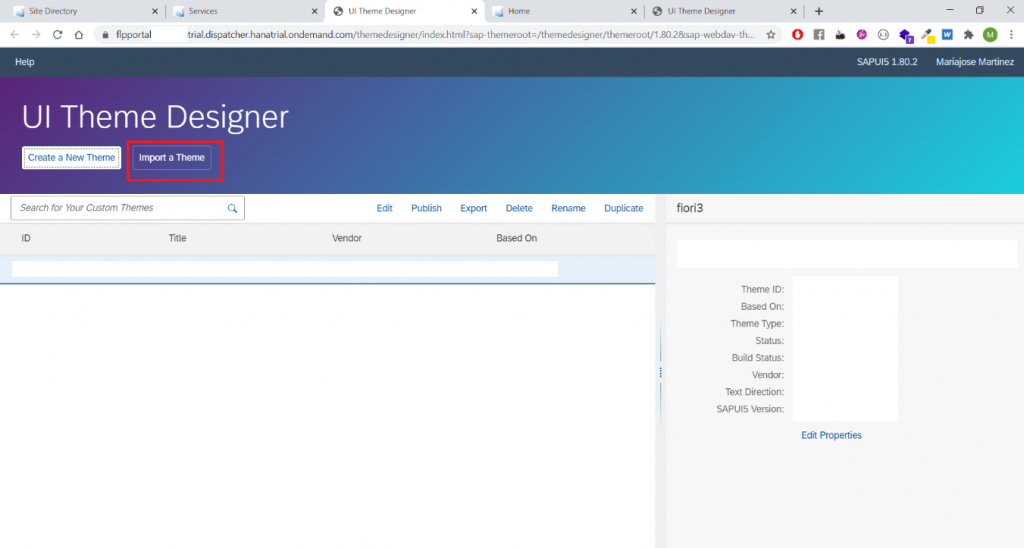Open the Edit Properties link

tap(831, 436)
